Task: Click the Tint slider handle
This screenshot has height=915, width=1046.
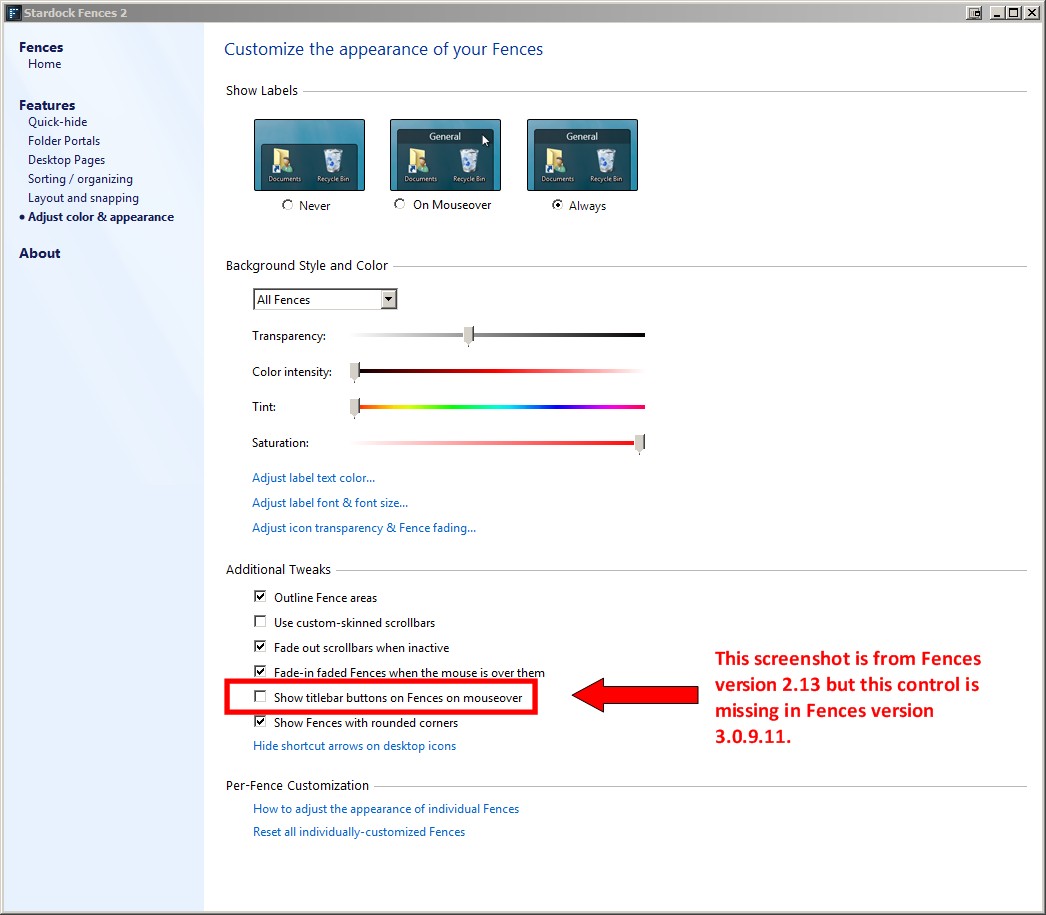Action: pos(355,407)
